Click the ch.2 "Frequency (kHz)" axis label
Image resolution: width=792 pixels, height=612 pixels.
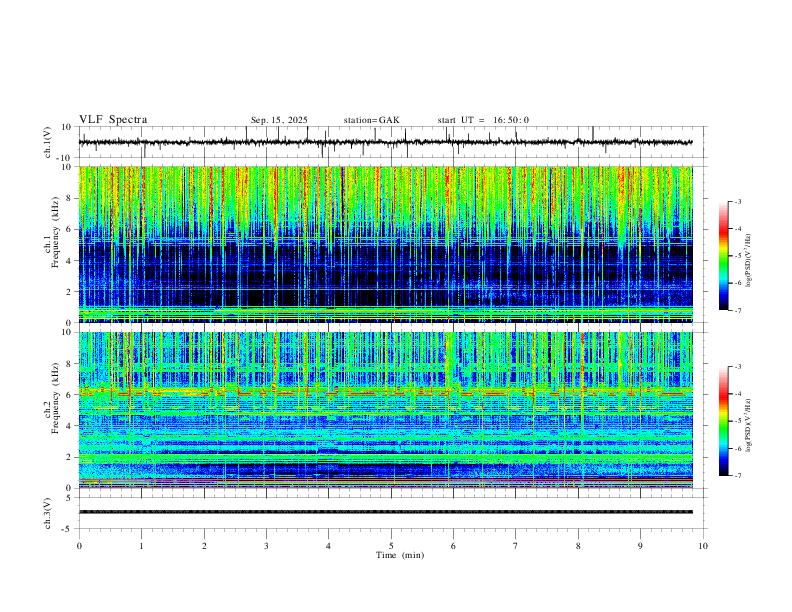(x=55, y=398)
